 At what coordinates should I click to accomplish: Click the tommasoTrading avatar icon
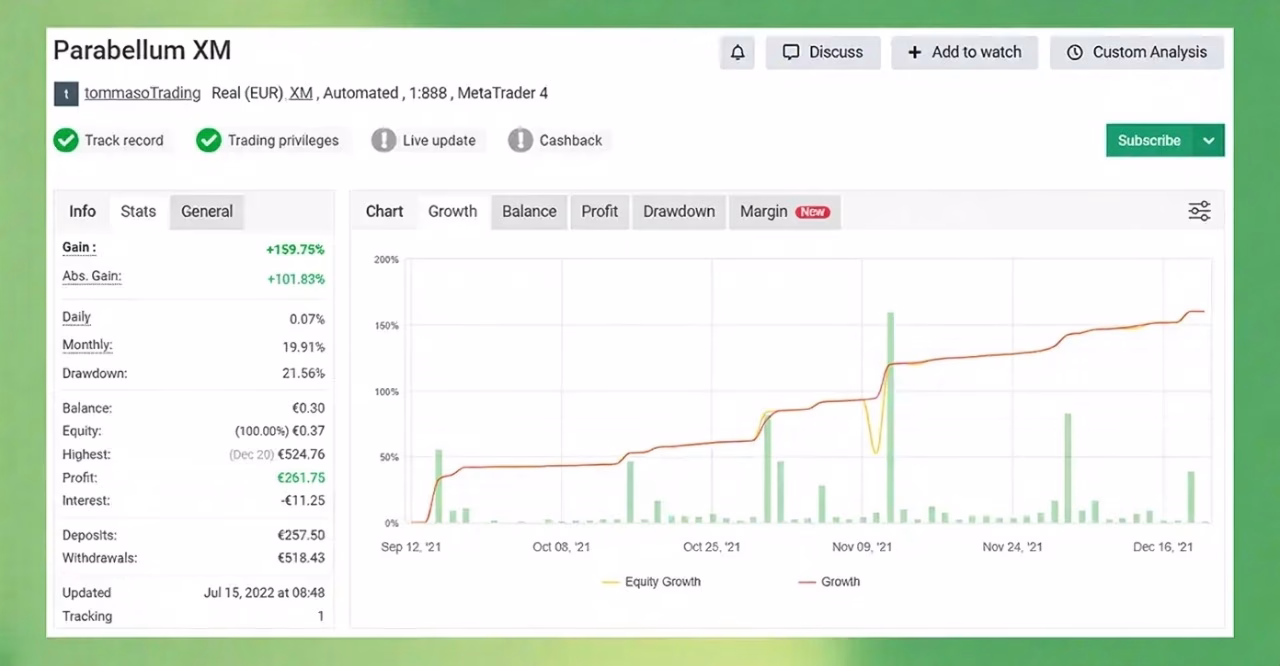pyautogui.click(x=65, y=94)
